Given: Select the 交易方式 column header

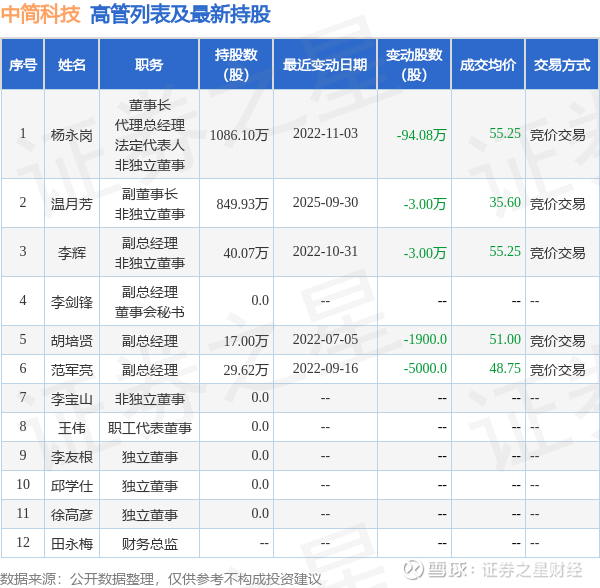Looking at the screenshot, I should tap(562, 64).
